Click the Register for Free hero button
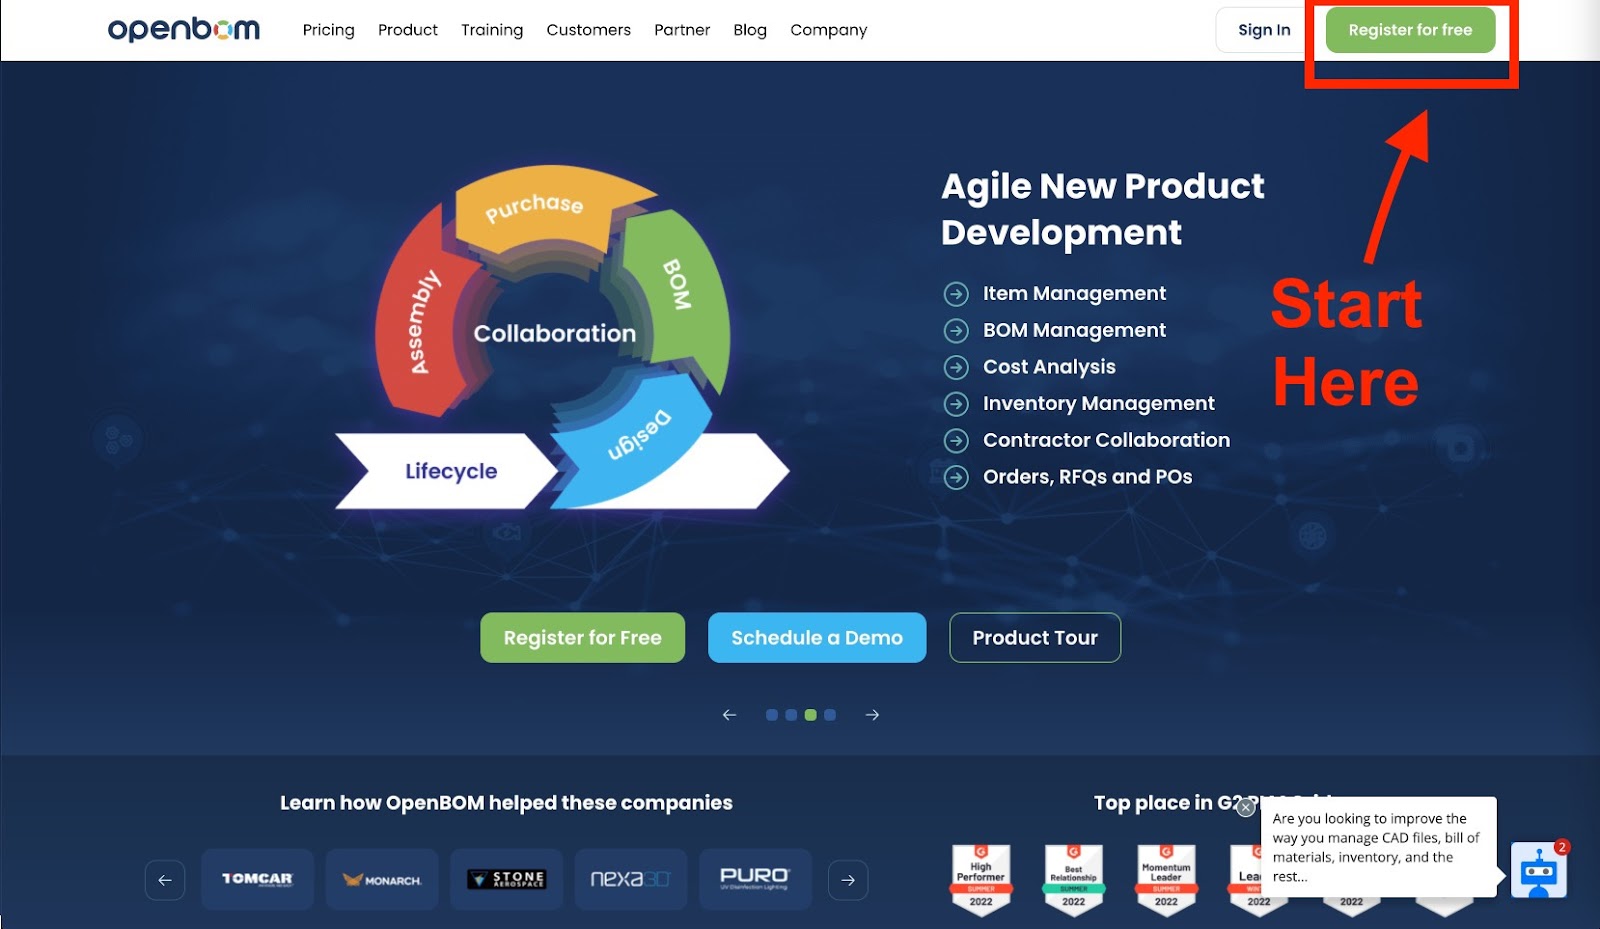Screen dimensions: 1600x929 coord(583,637)
